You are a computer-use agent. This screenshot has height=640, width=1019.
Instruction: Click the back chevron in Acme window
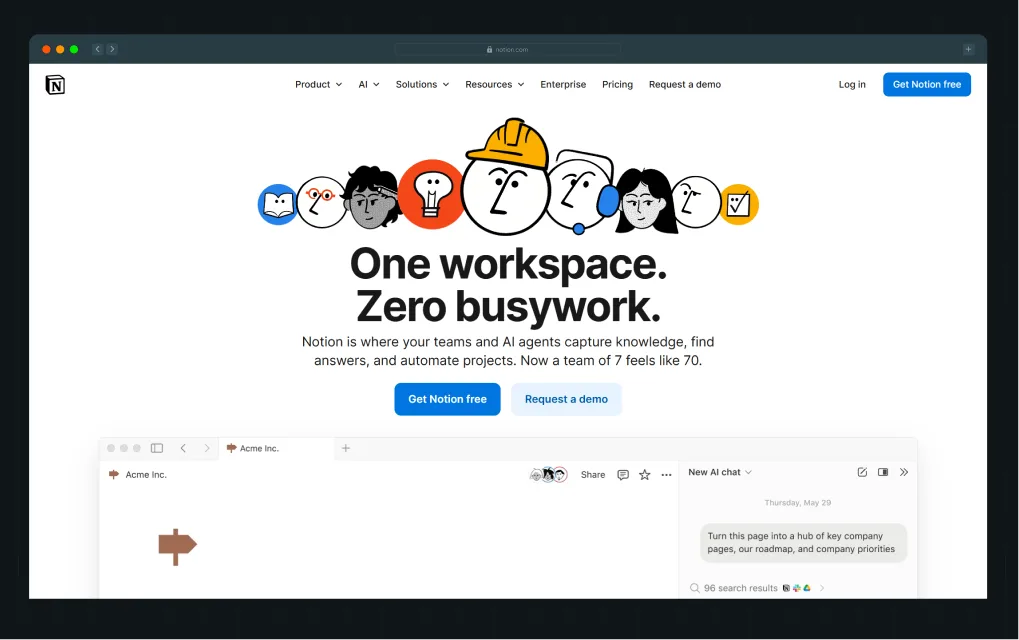point(183,448)
